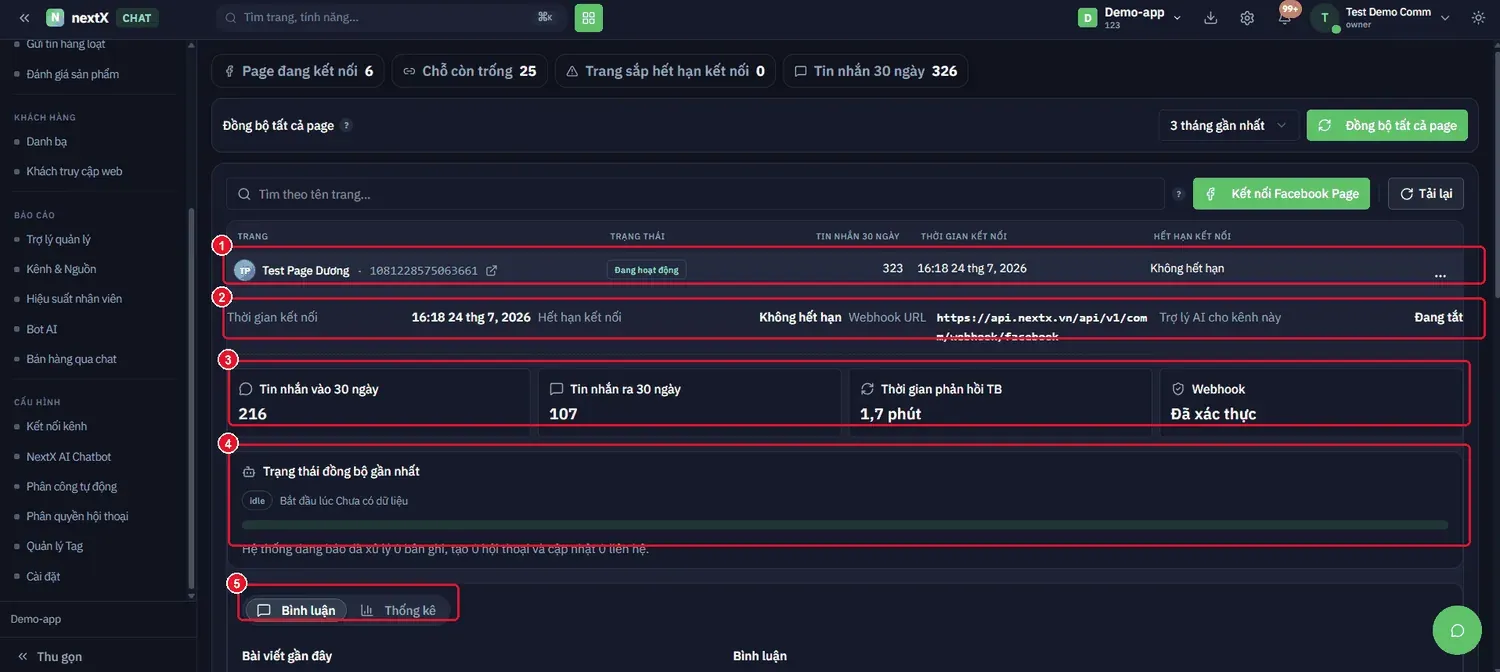Click the Webhook URL api.nextx.vn text
The image size is (1500, 672).
[x=1041, y=326]
